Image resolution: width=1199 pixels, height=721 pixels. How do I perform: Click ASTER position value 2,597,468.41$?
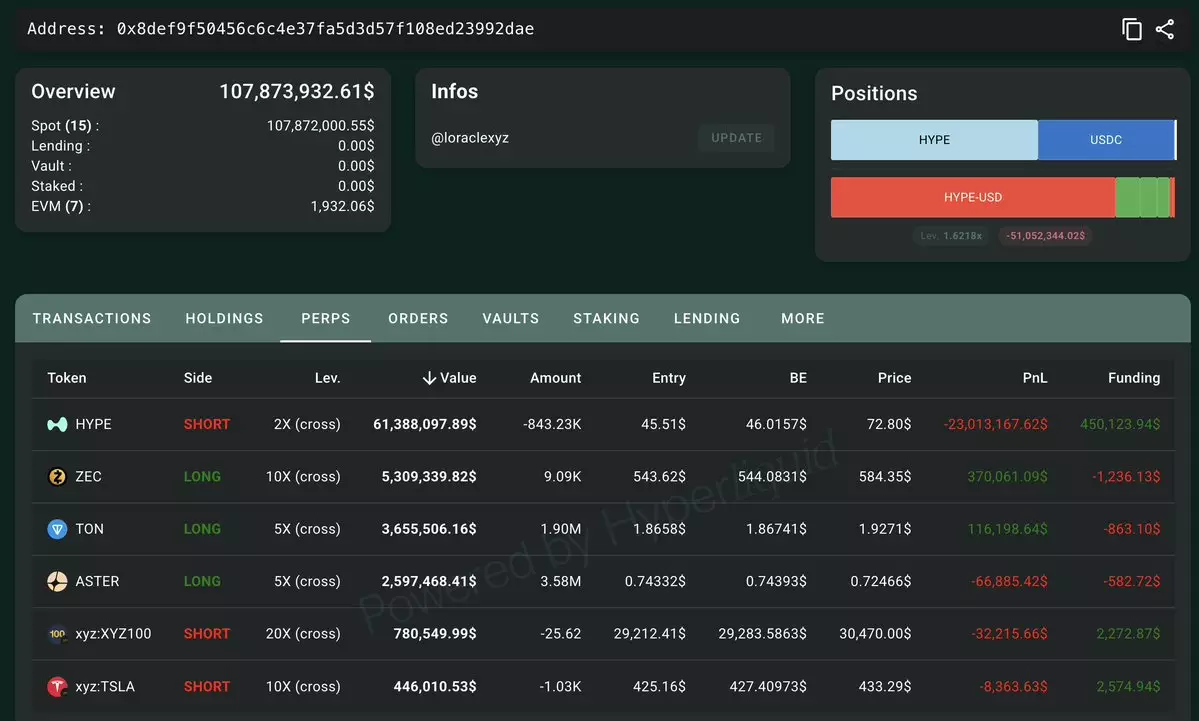[x=429, y=581]
